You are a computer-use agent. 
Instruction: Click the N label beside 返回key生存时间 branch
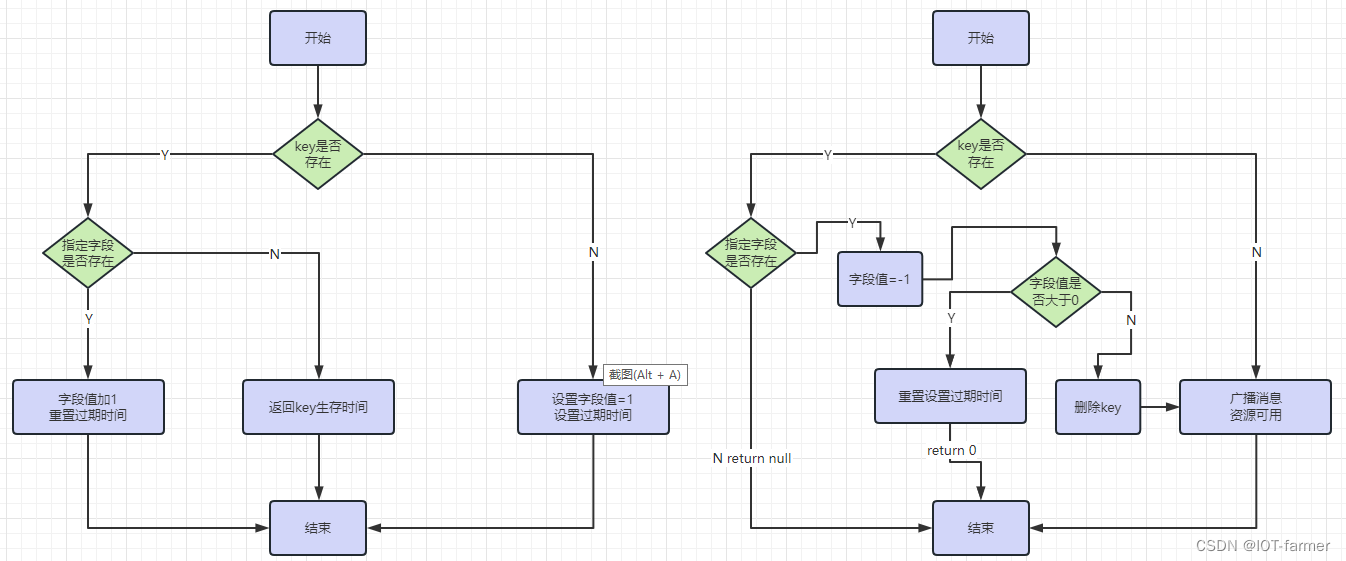tap(274, 254)
